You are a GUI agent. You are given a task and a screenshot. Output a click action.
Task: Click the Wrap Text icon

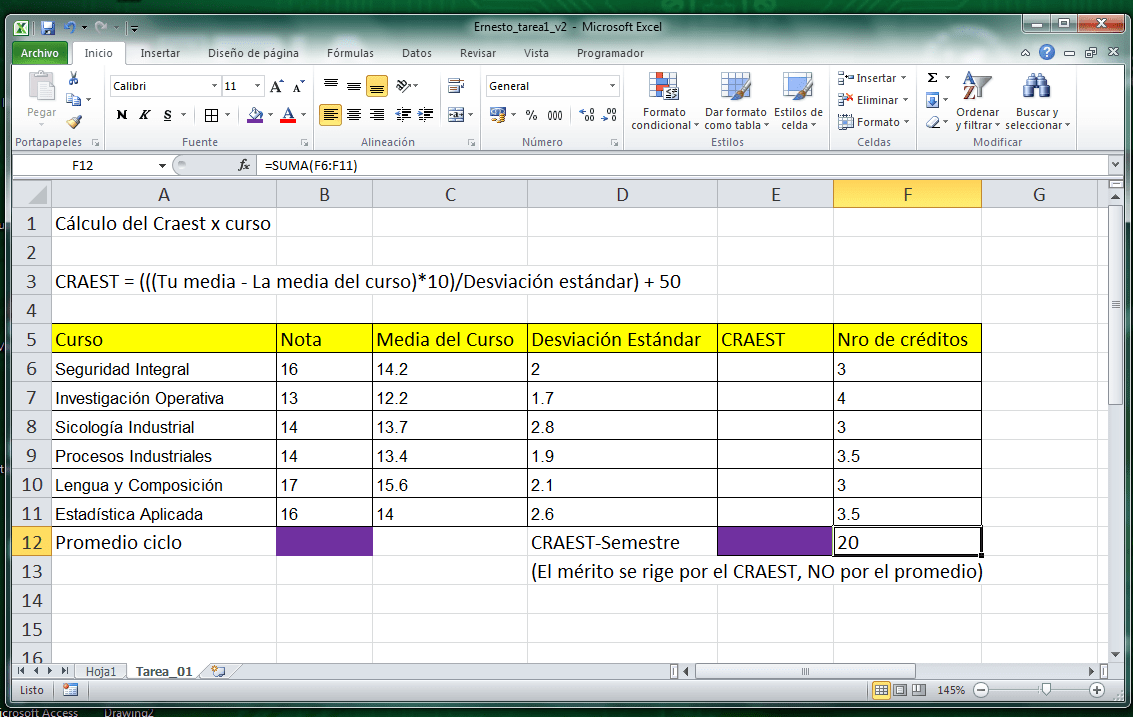click(x=456, y=86)
